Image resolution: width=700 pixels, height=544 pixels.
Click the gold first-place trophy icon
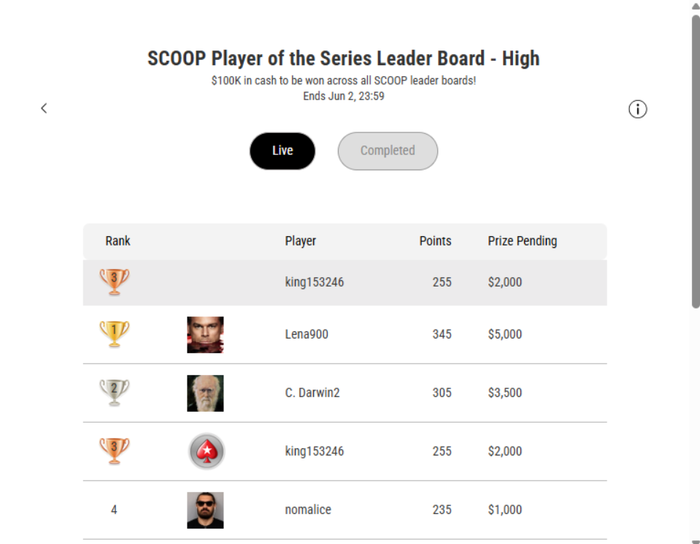(x=114, y=333)
